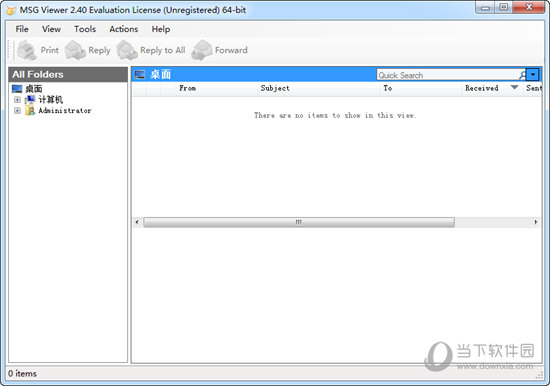Screen dimensions: 550x386
Task: Select the 桌面 desktop icon in folder tree
Action: click(17, 89)
